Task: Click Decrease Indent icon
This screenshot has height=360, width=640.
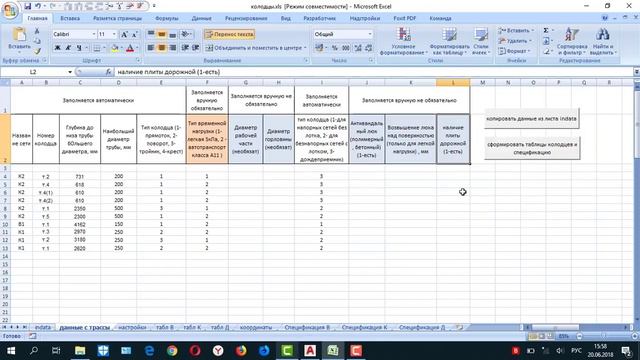Action: 185,48
